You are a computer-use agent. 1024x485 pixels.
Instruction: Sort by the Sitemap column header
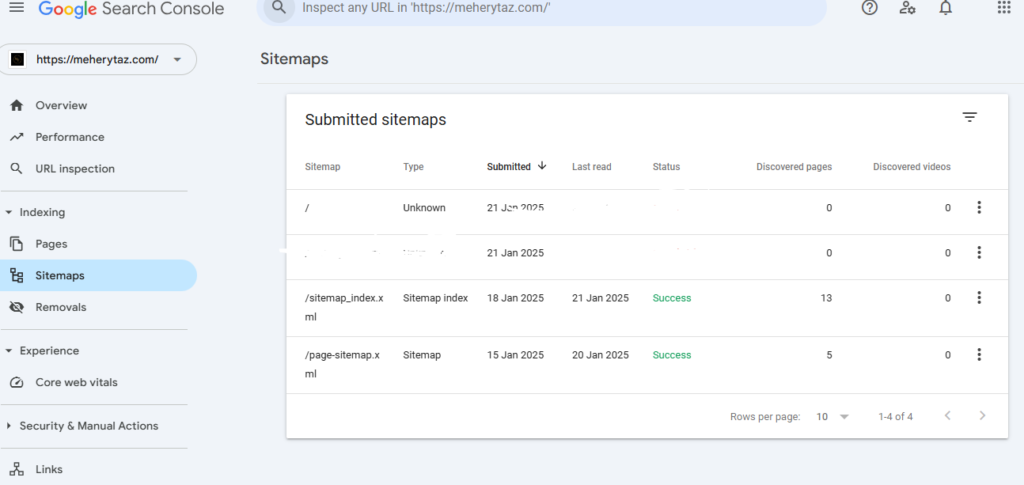pos(323,166)
